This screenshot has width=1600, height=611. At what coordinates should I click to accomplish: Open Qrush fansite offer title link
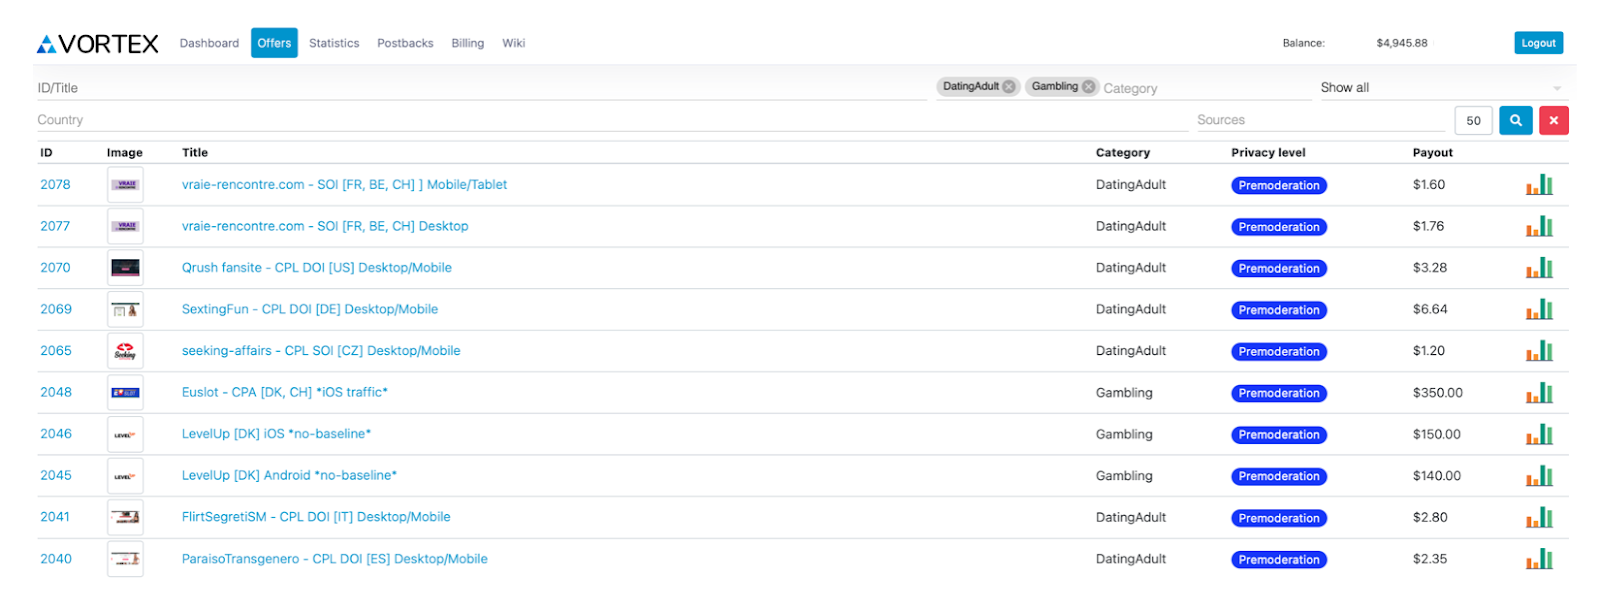click(317, 268)
